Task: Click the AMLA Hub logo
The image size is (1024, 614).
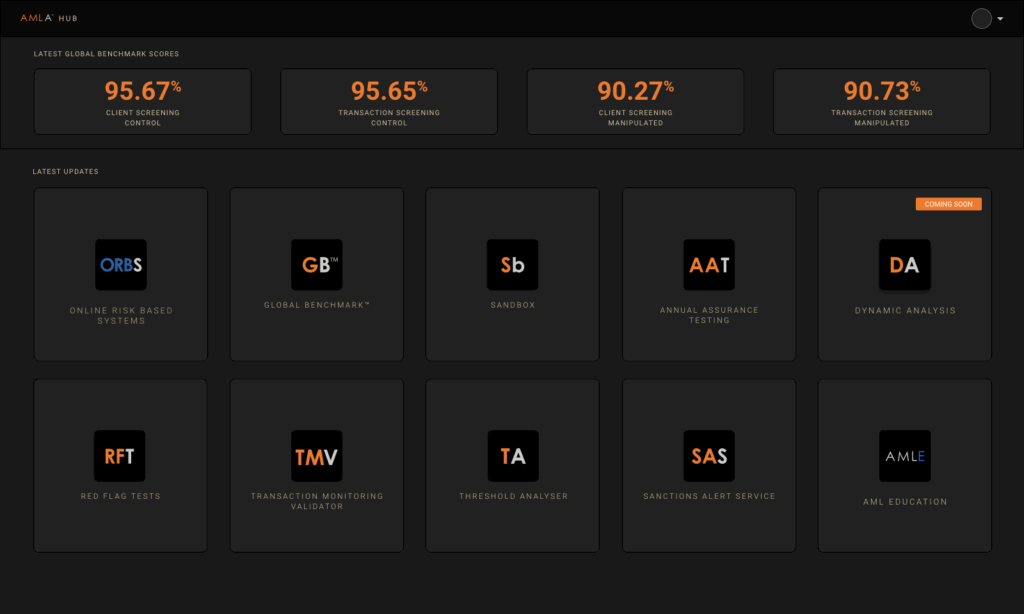Action: [49, 18]
